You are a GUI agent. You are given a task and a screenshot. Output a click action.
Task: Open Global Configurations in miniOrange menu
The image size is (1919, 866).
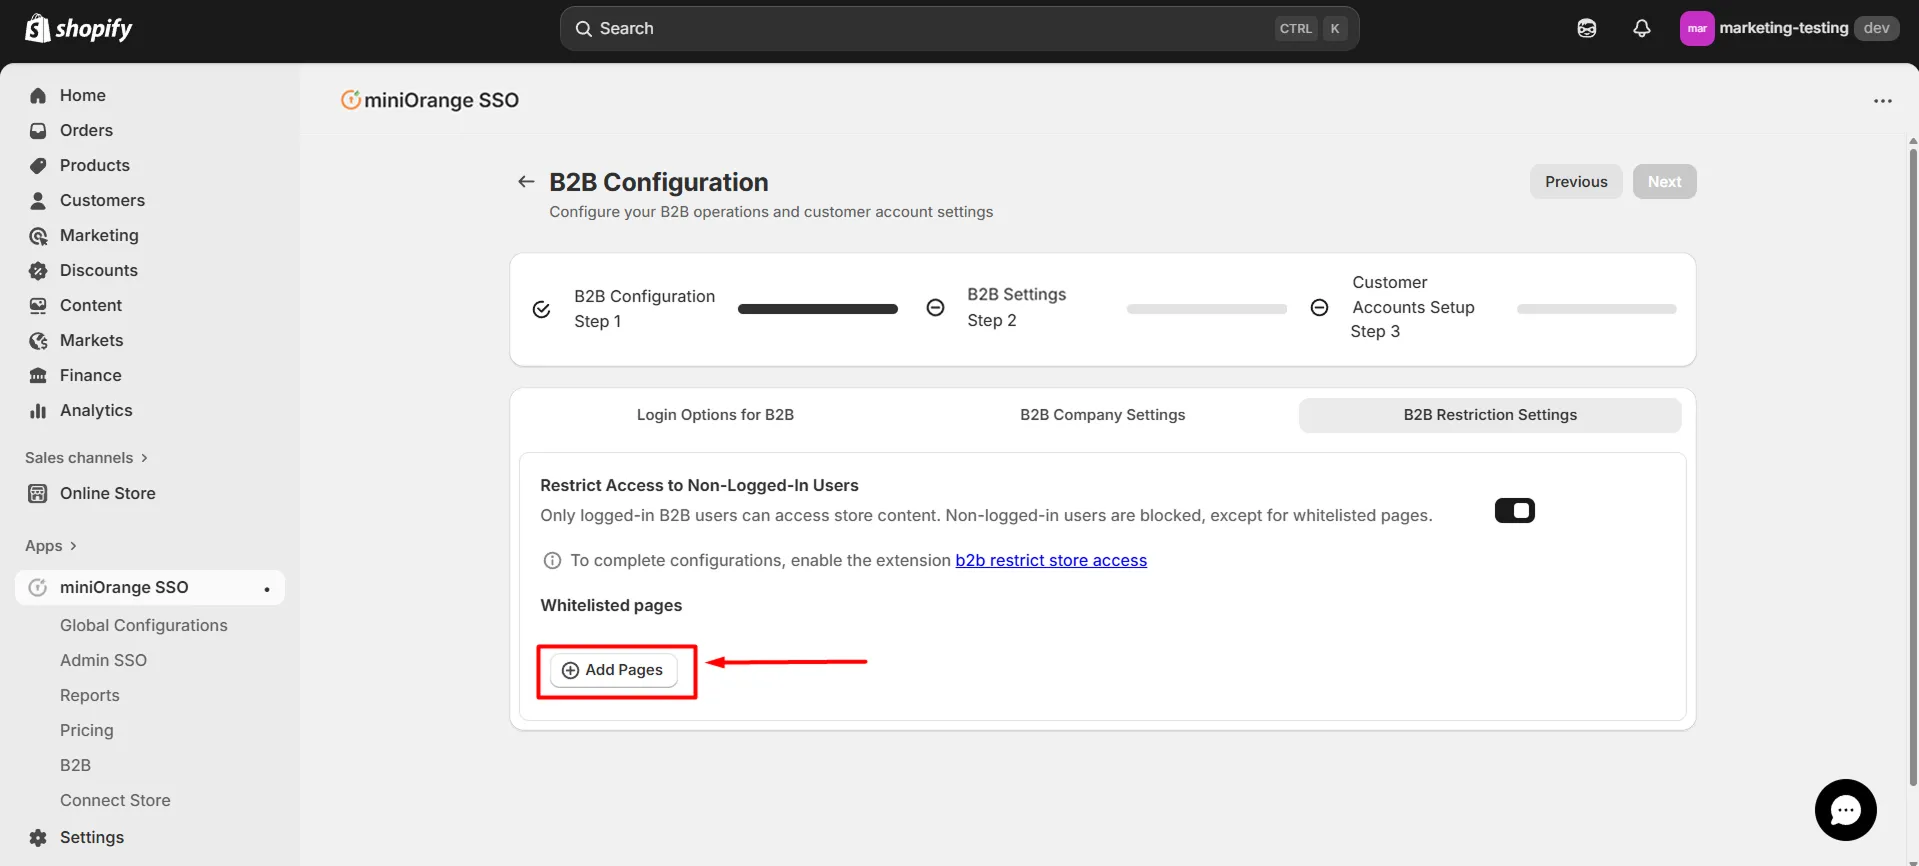[144, 626]
